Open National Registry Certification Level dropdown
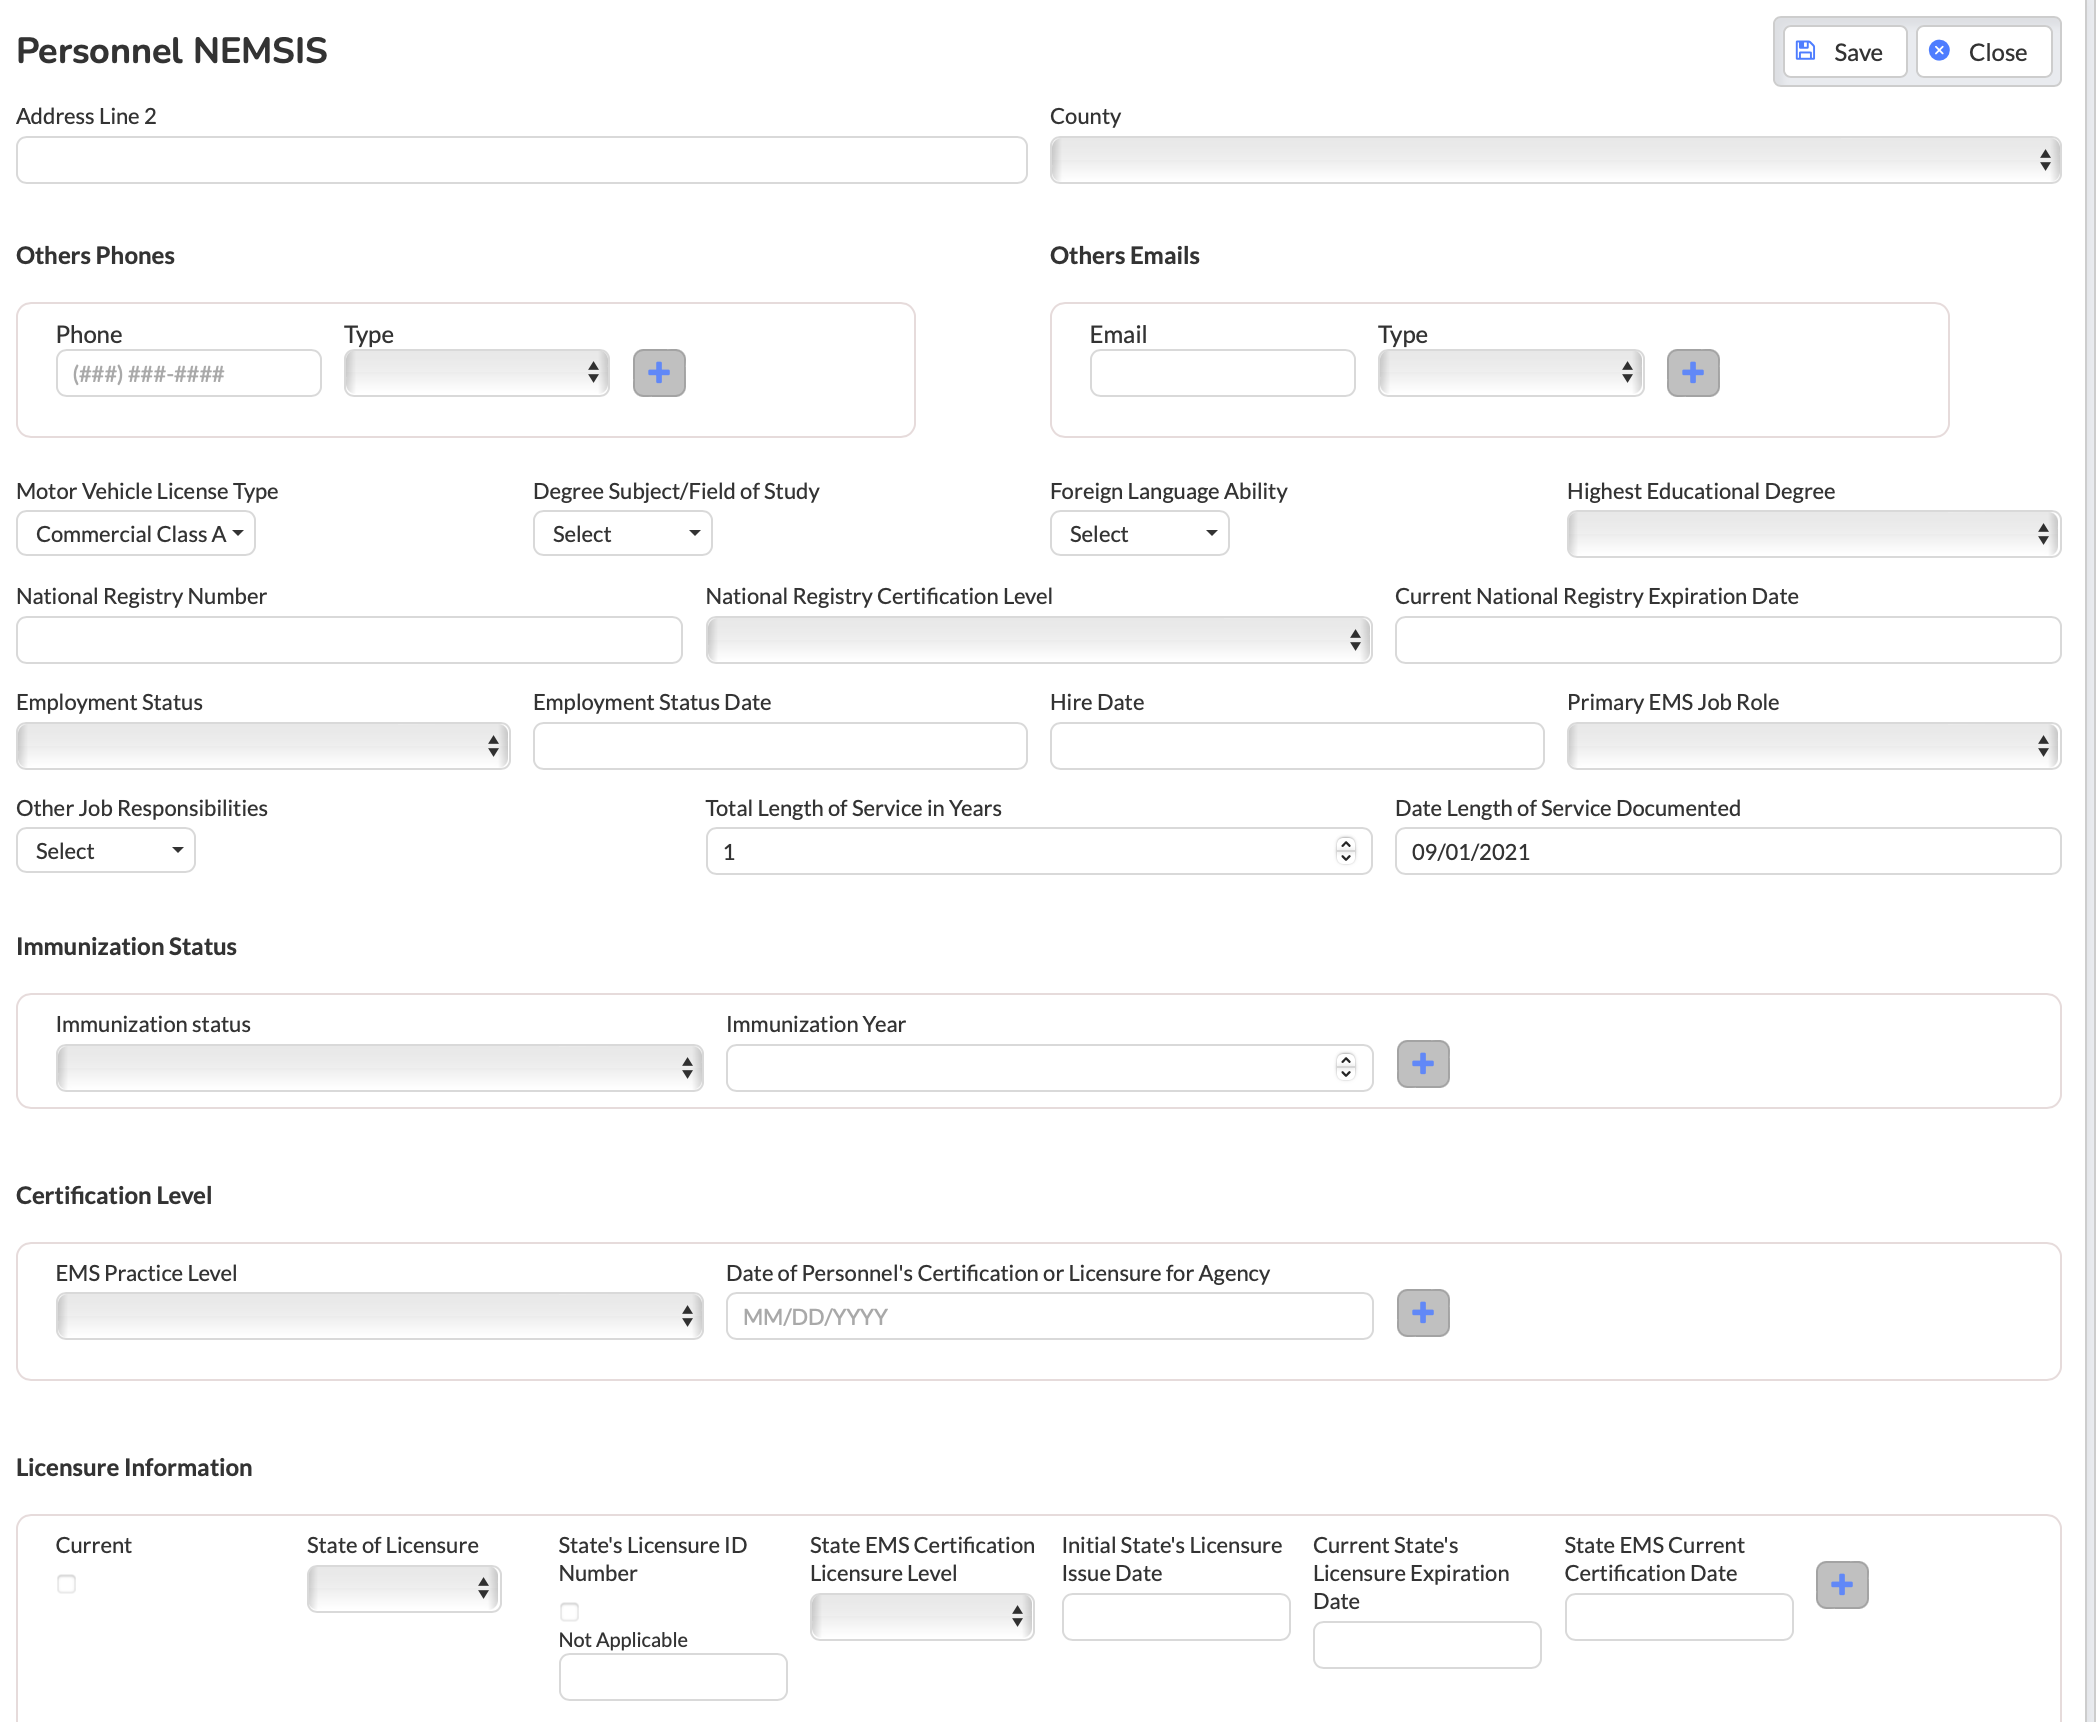This screenshot has width=2096, height=1722. click(x=1038, y=640)
